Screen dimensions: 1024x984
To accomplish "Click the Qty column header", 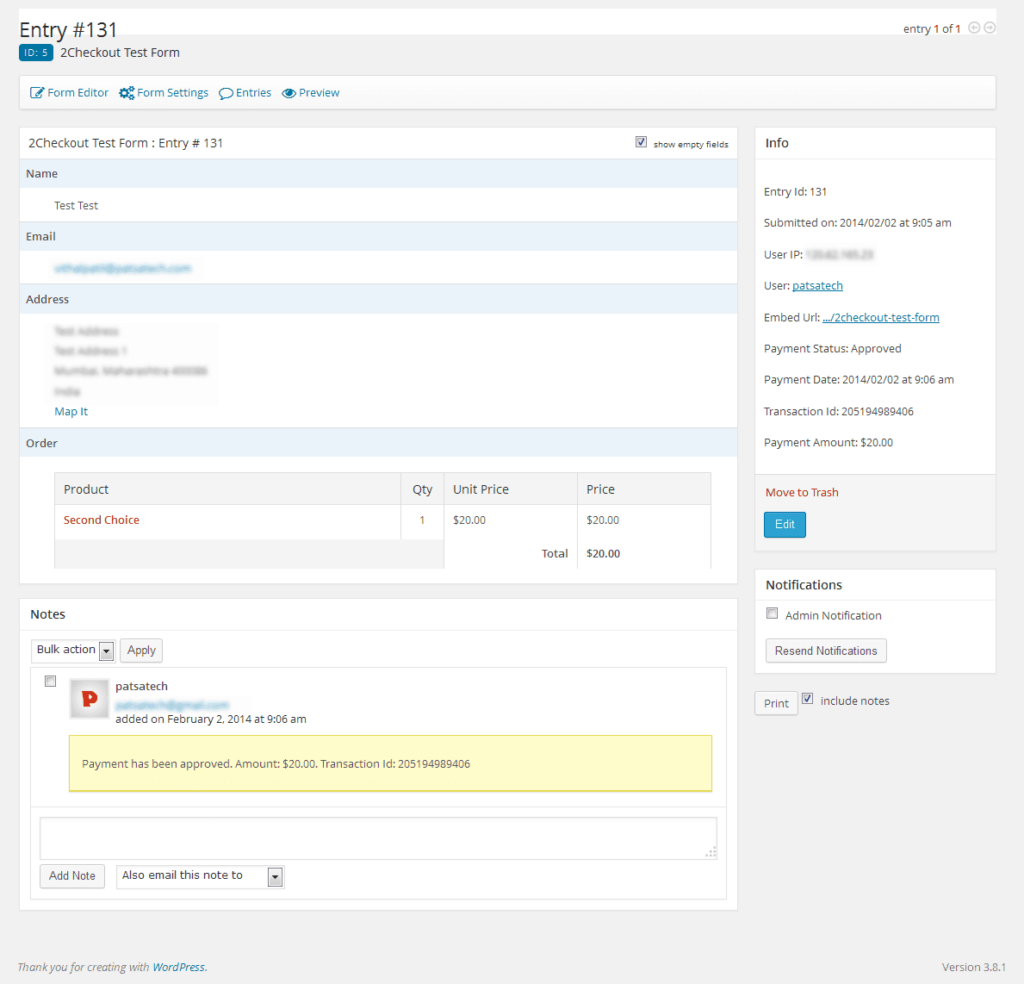I will [x=422, y=489].
